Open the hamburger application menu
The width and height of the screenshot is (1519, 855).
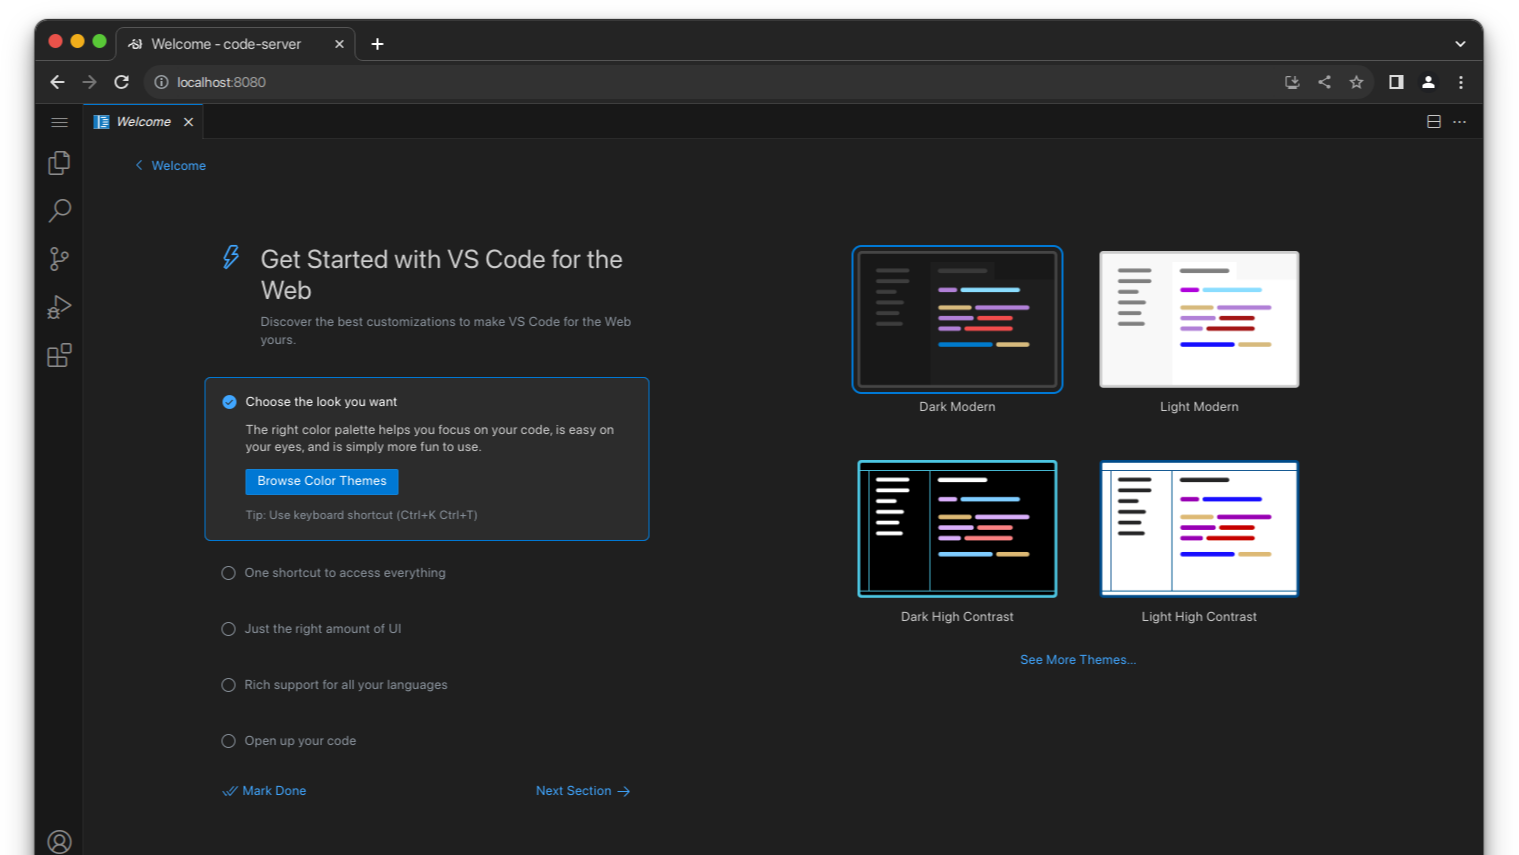coord(59,122)
